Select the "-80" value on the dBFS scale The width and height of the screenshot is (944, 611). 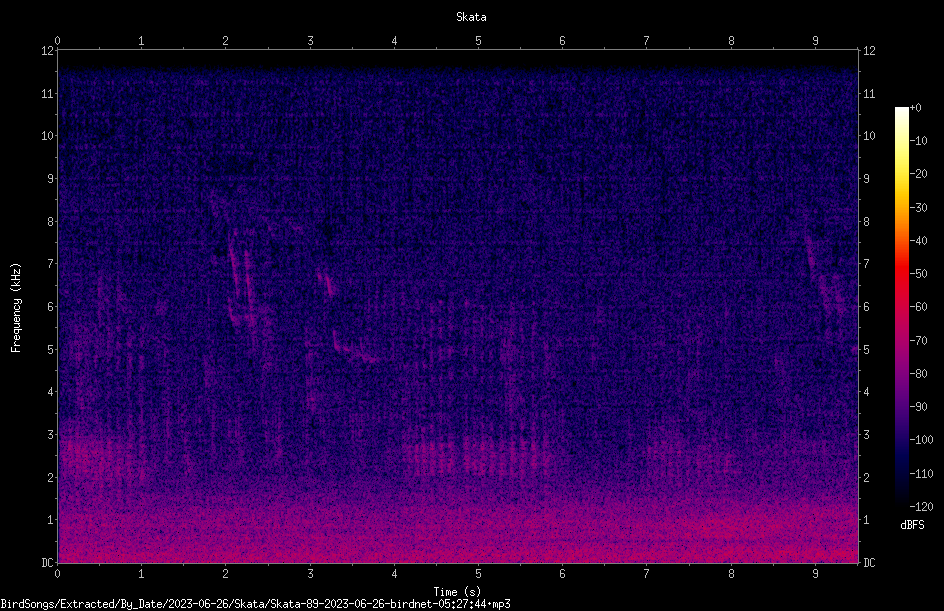tap(918, 374)
